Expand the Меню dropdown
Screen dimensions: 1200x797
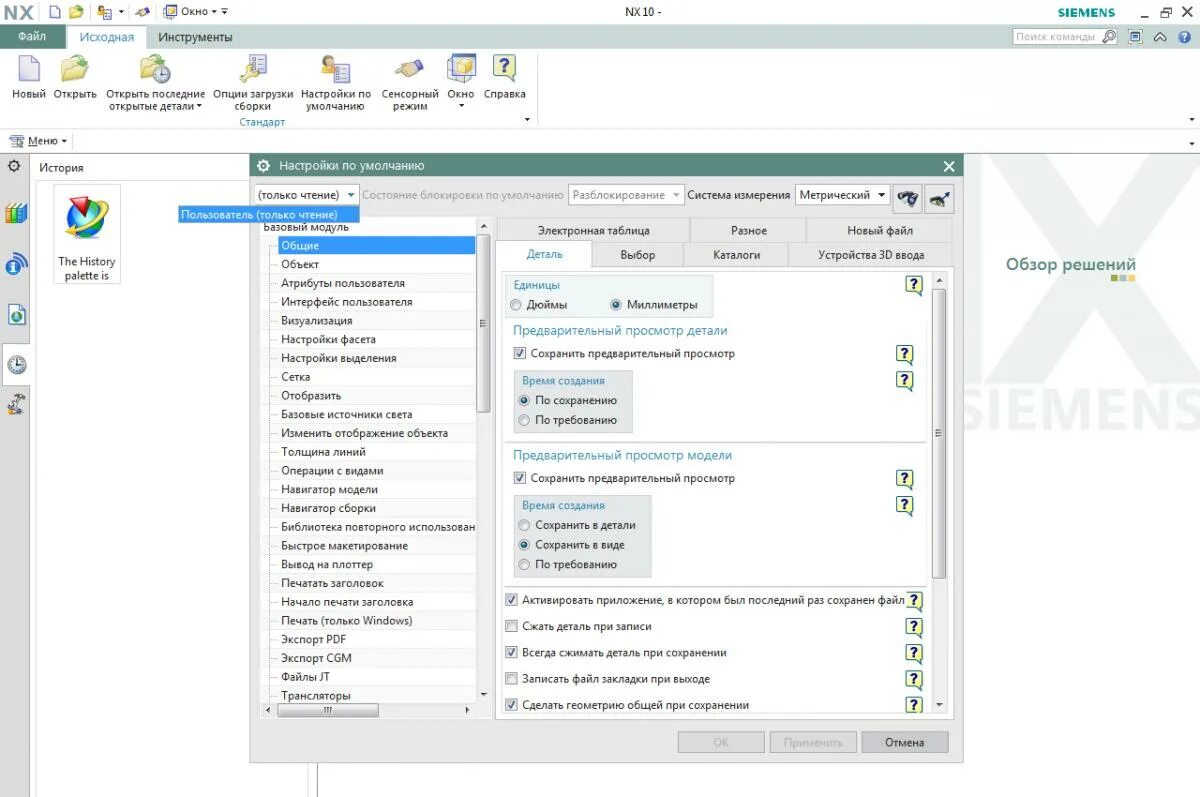39,141
